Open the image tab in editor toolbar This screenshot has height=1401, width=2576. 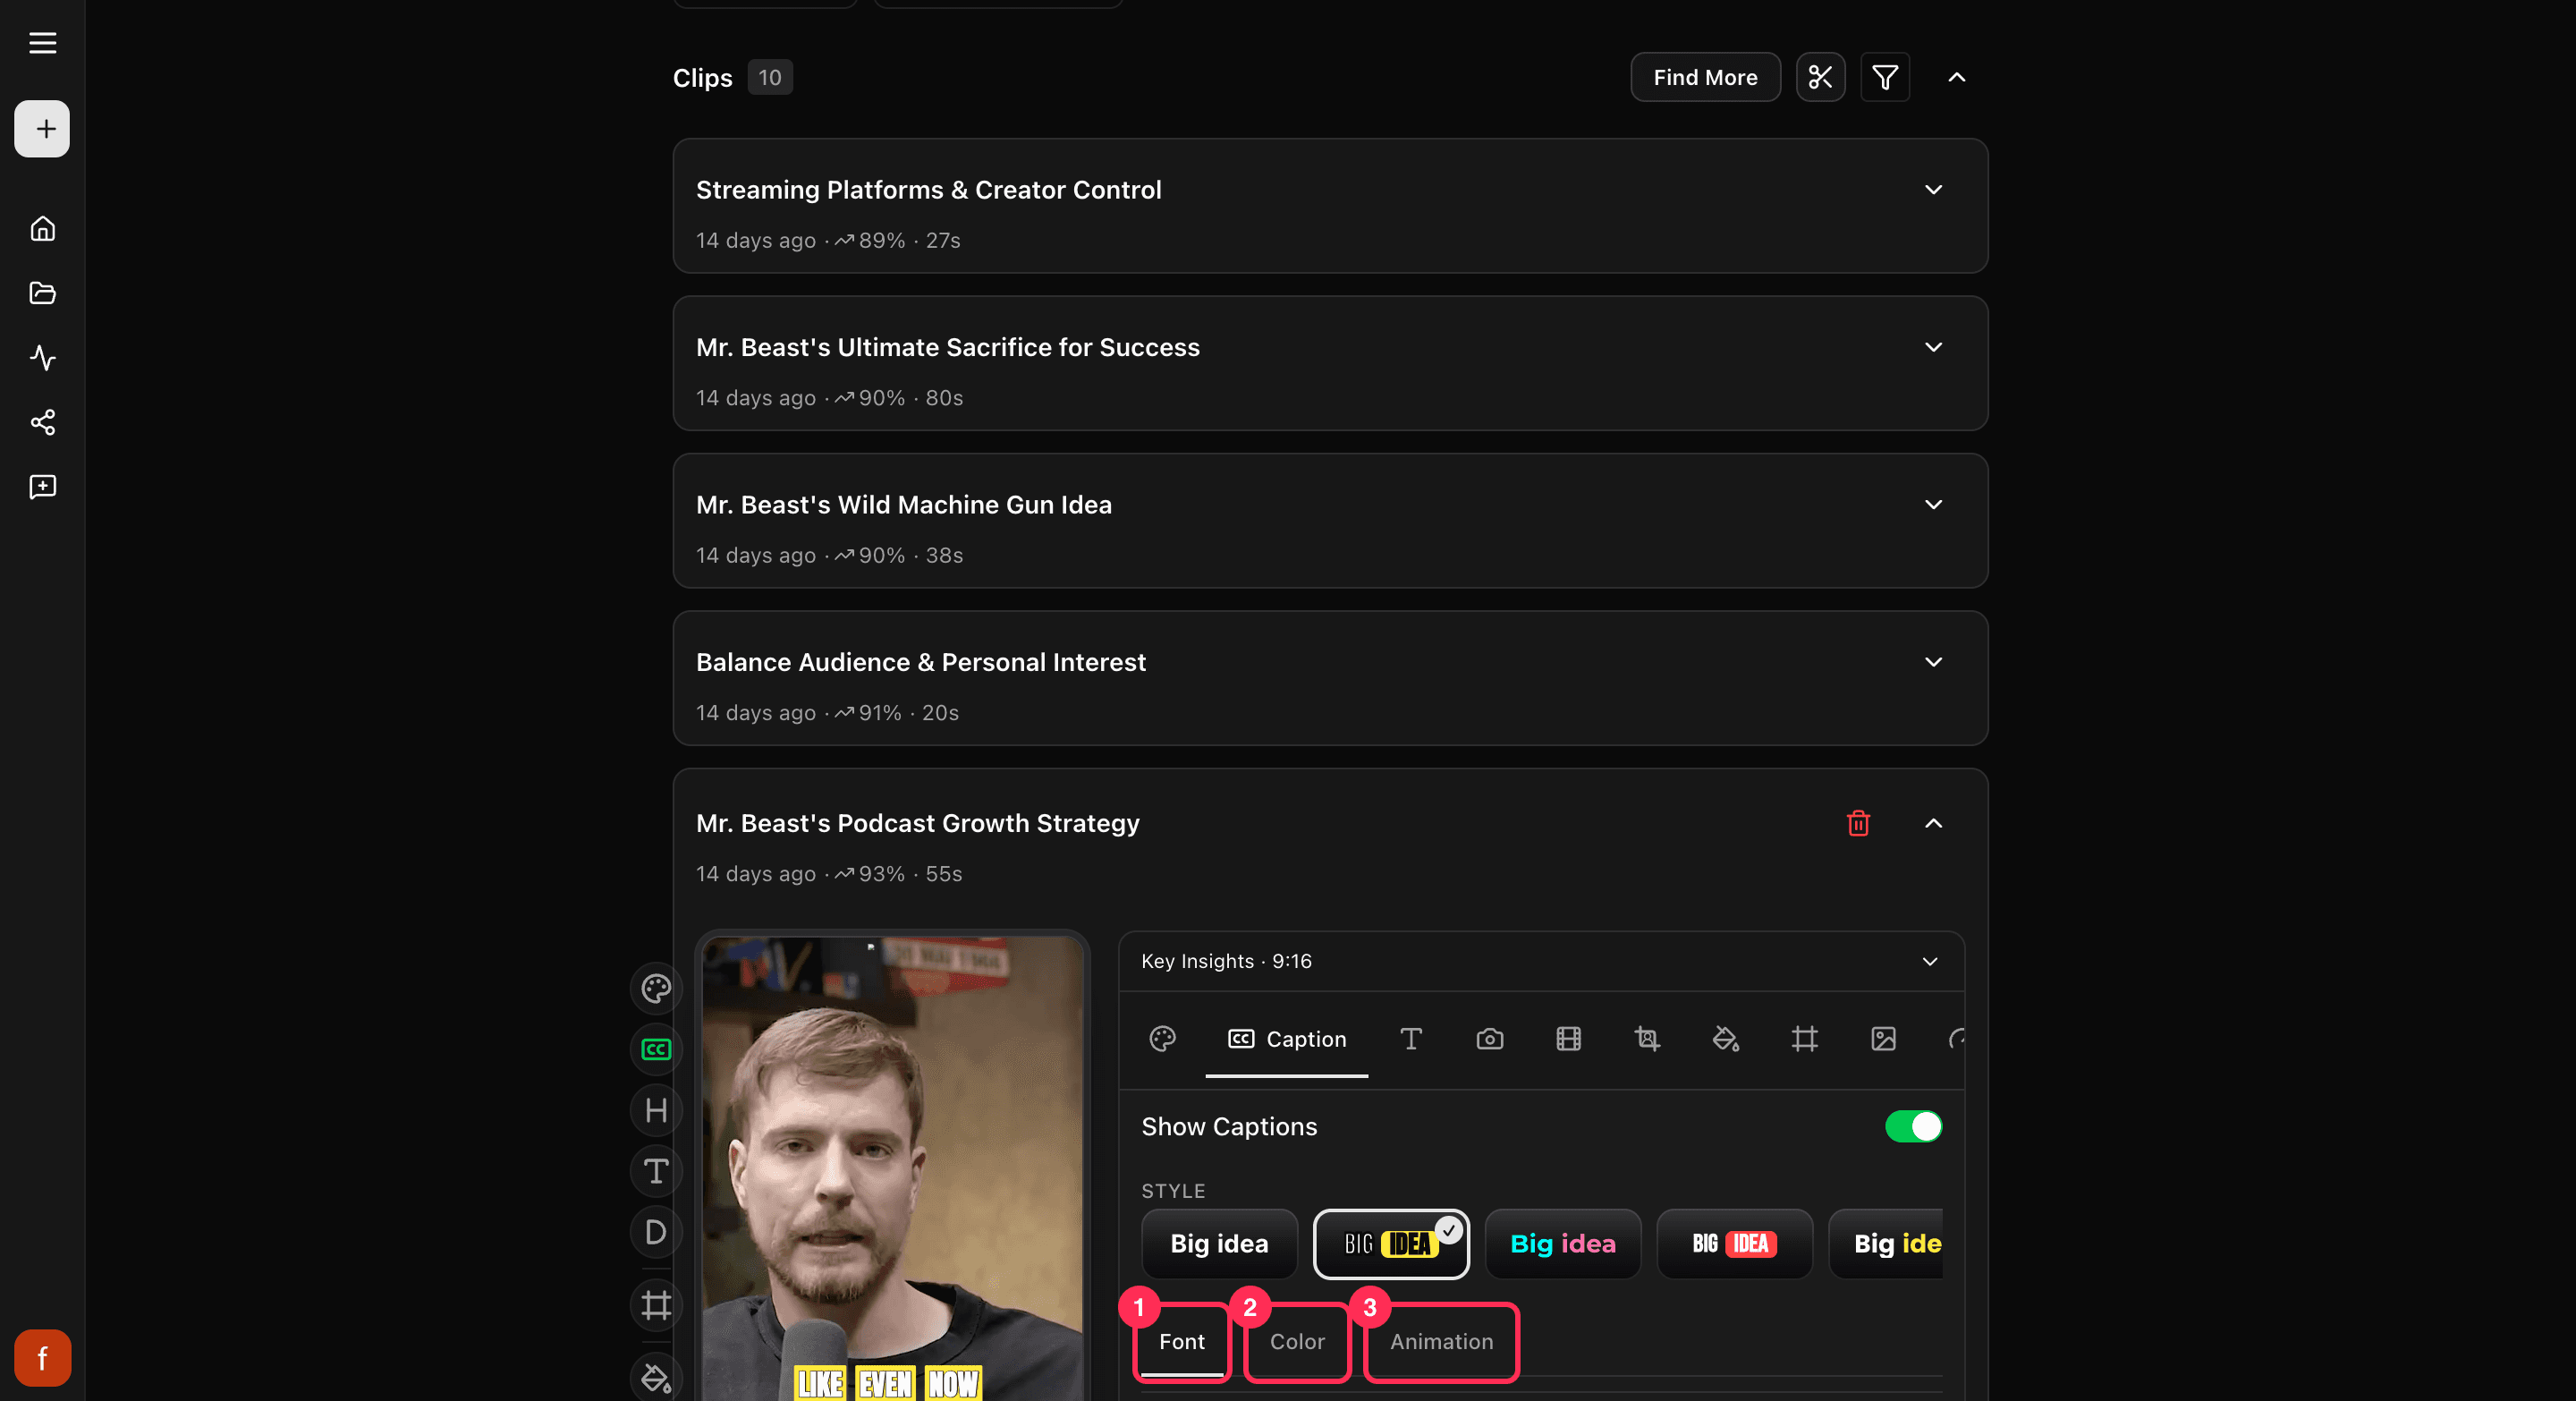pos(1883,1039)
